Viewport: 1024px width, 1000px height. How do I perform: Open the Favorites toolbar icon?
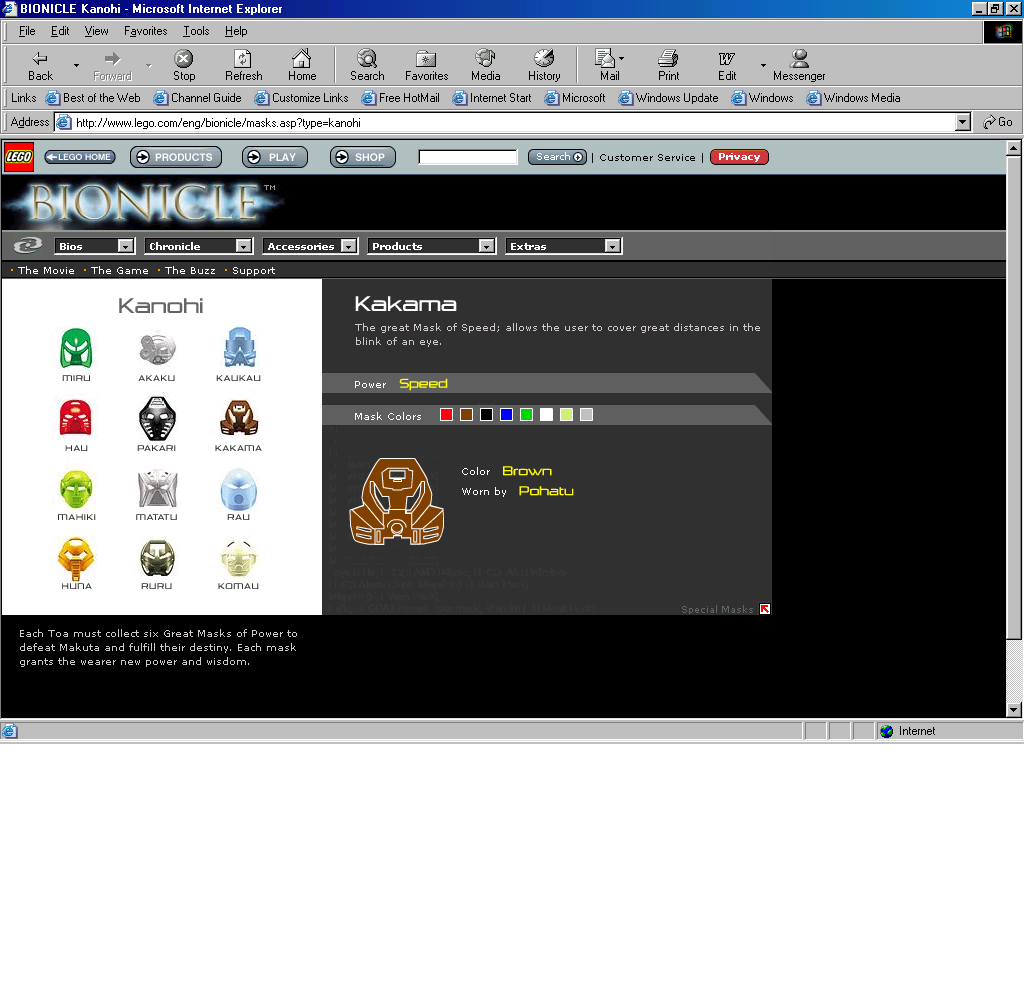point(426,65)
